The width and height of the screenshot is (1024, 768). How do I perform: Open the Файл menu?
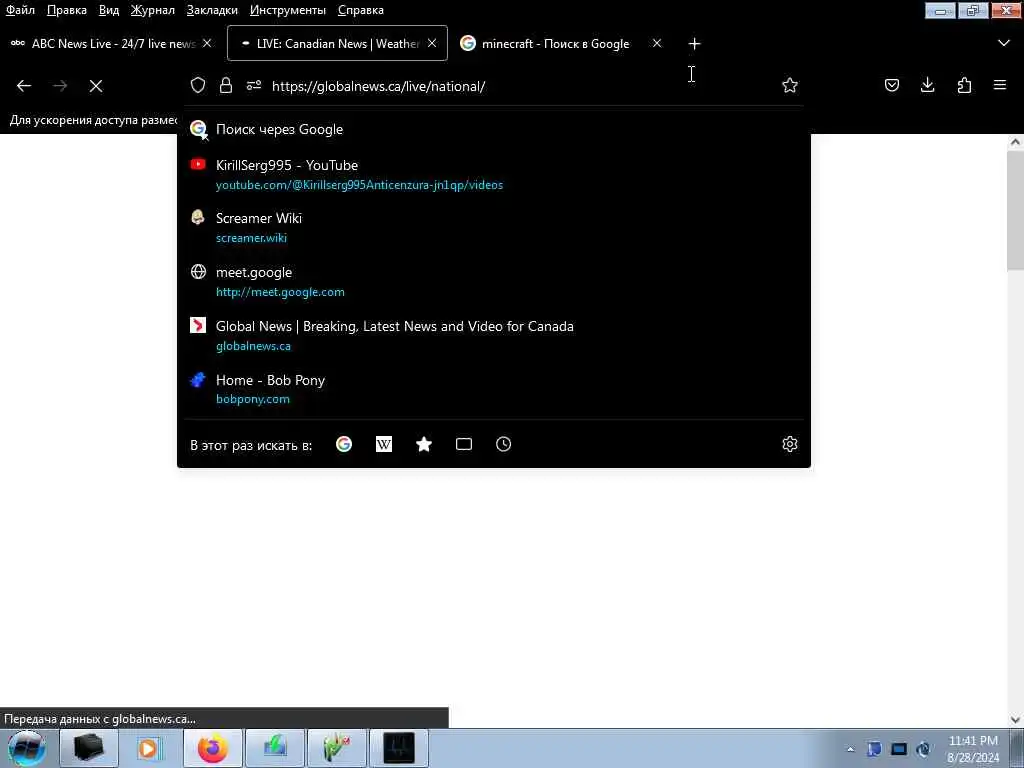click(20, 10)
